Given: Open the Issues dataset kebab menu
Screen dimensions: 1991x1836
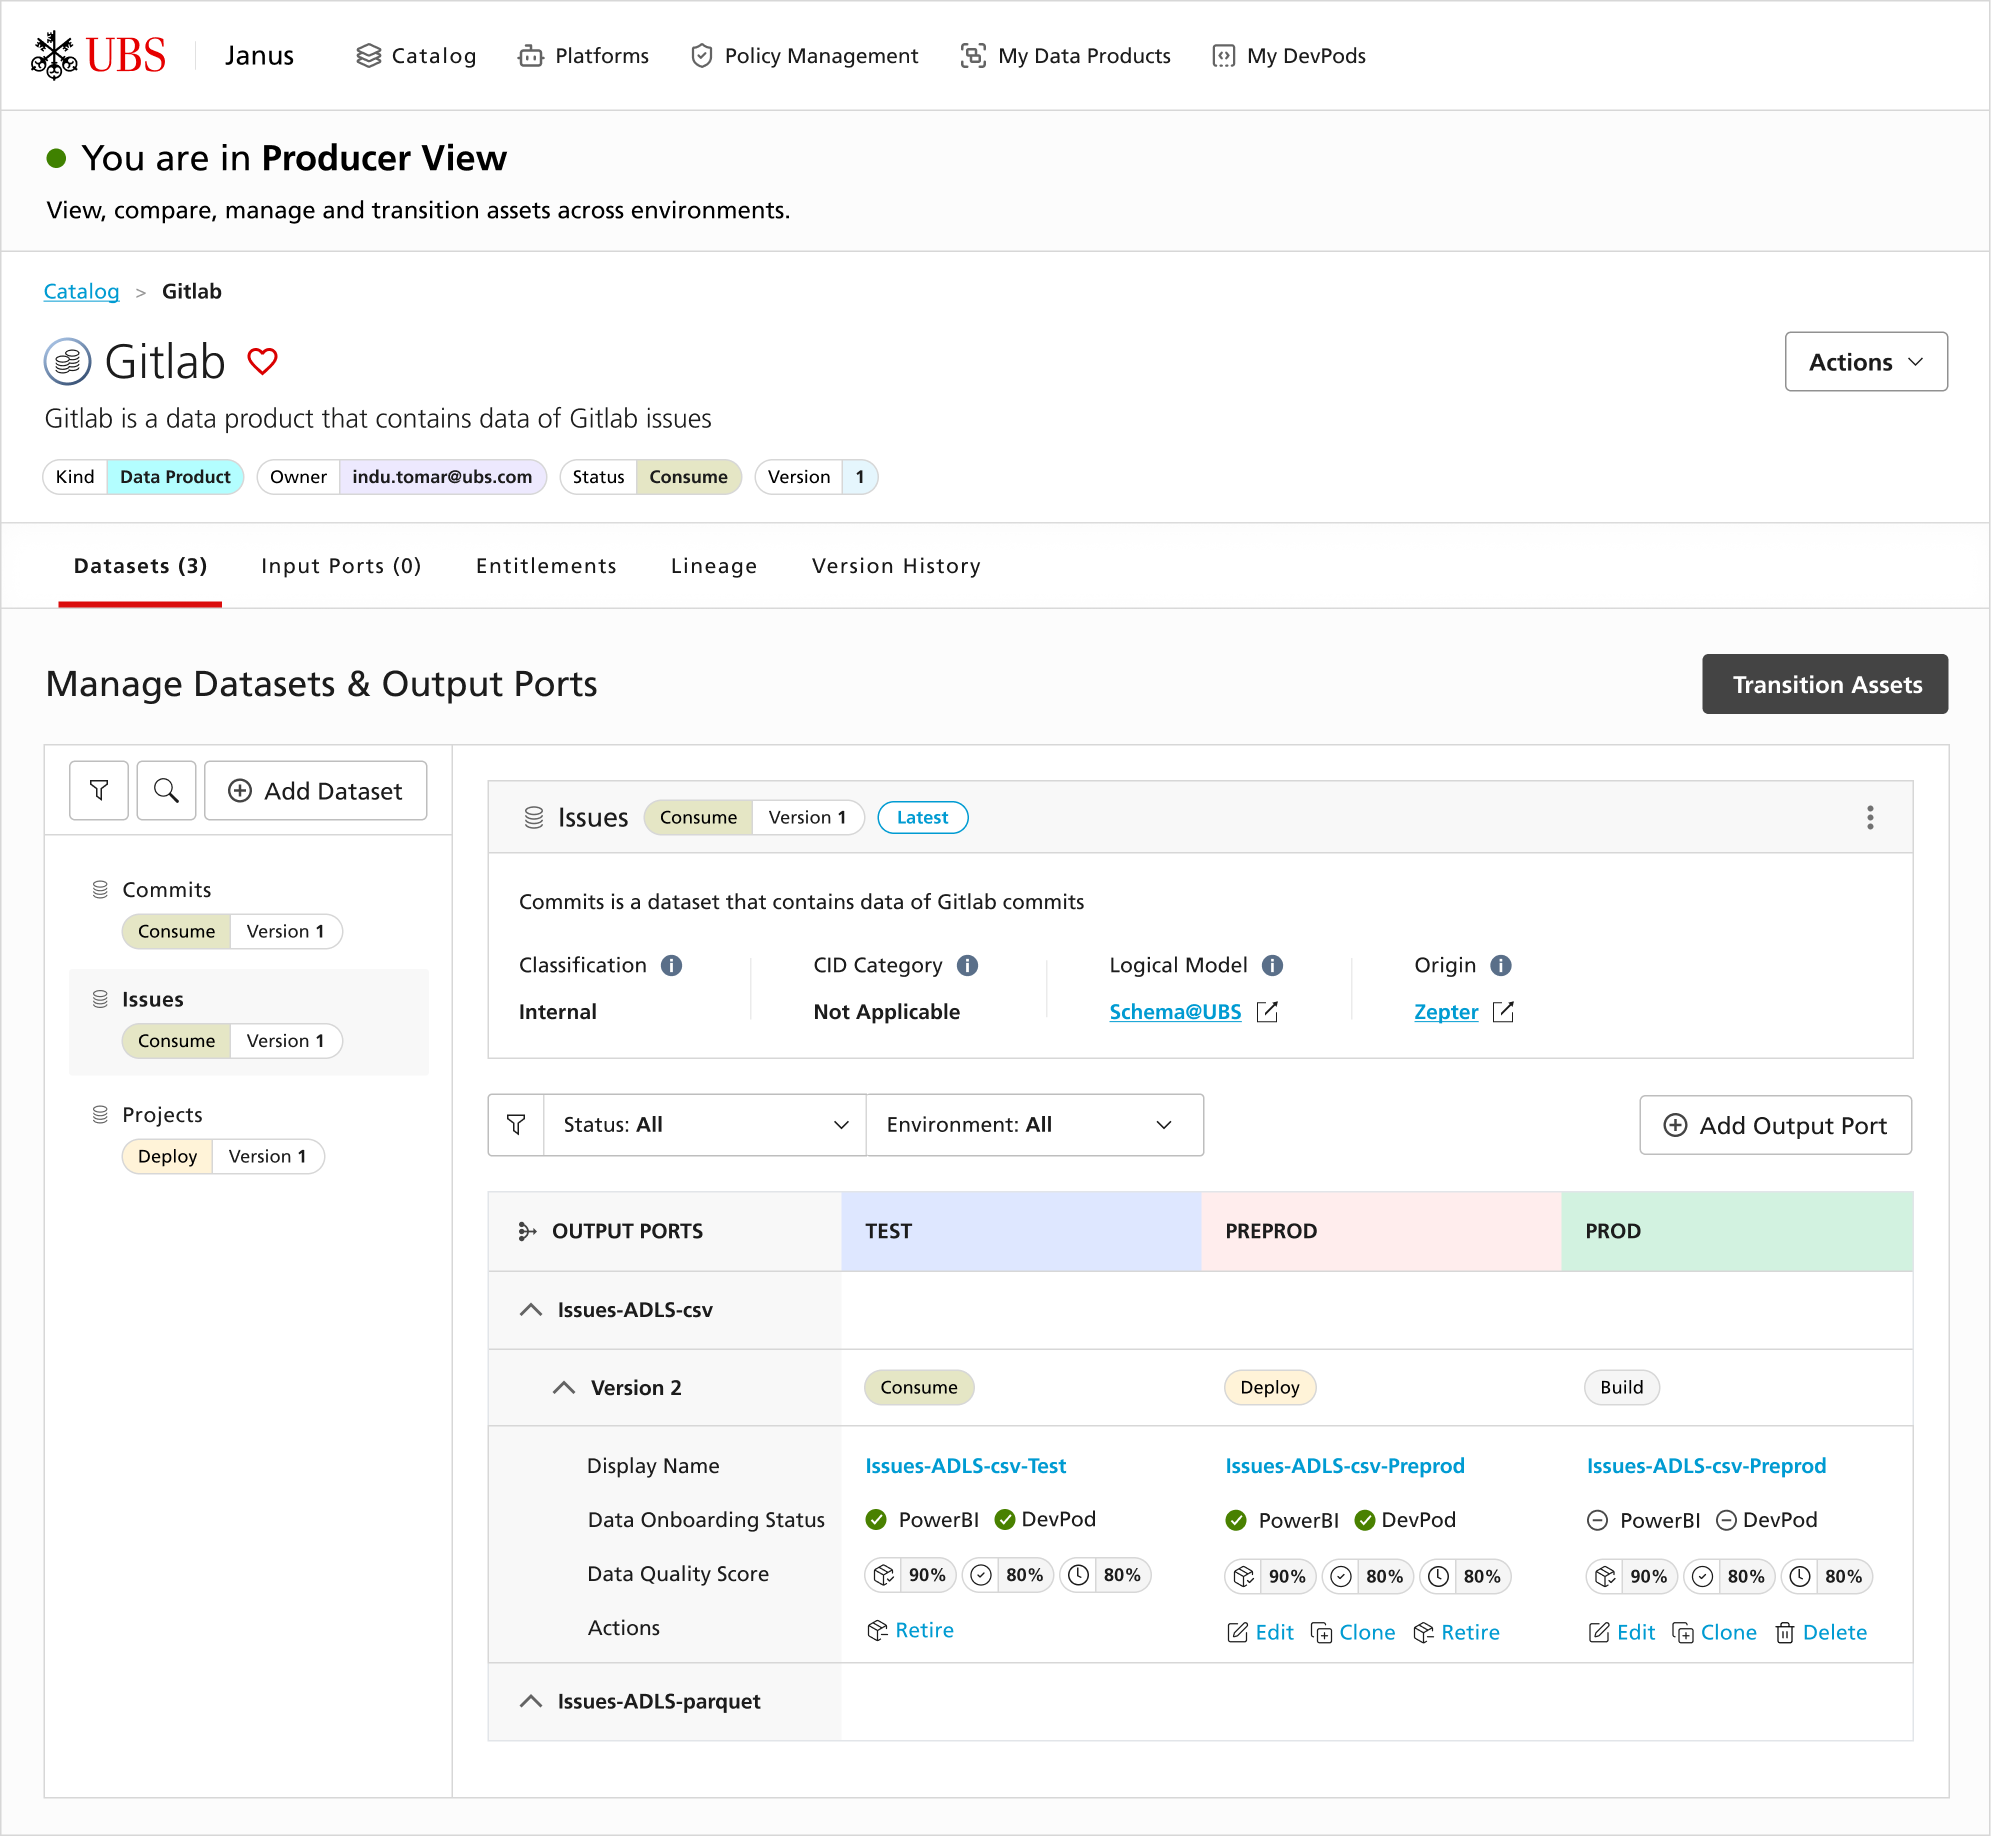Looking at the screenshot, I should click(x=1870, y=817).
